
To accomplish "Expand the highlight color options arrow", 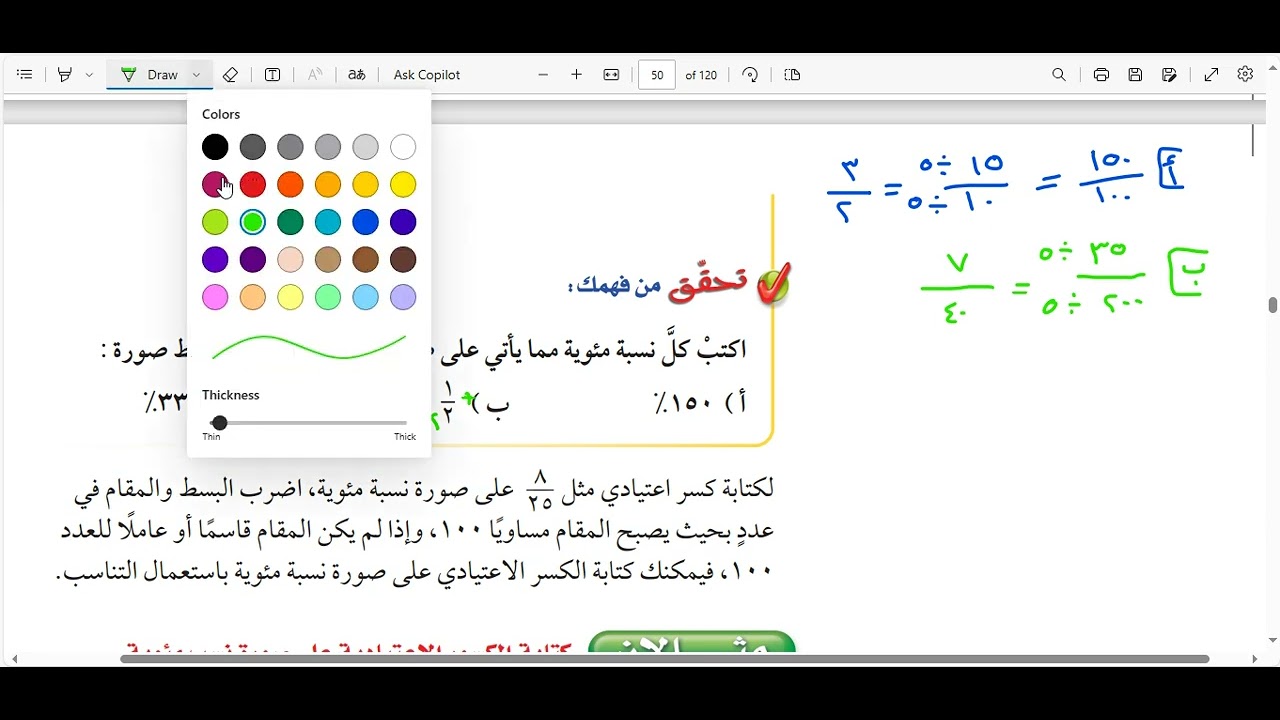I will point(89,75).
